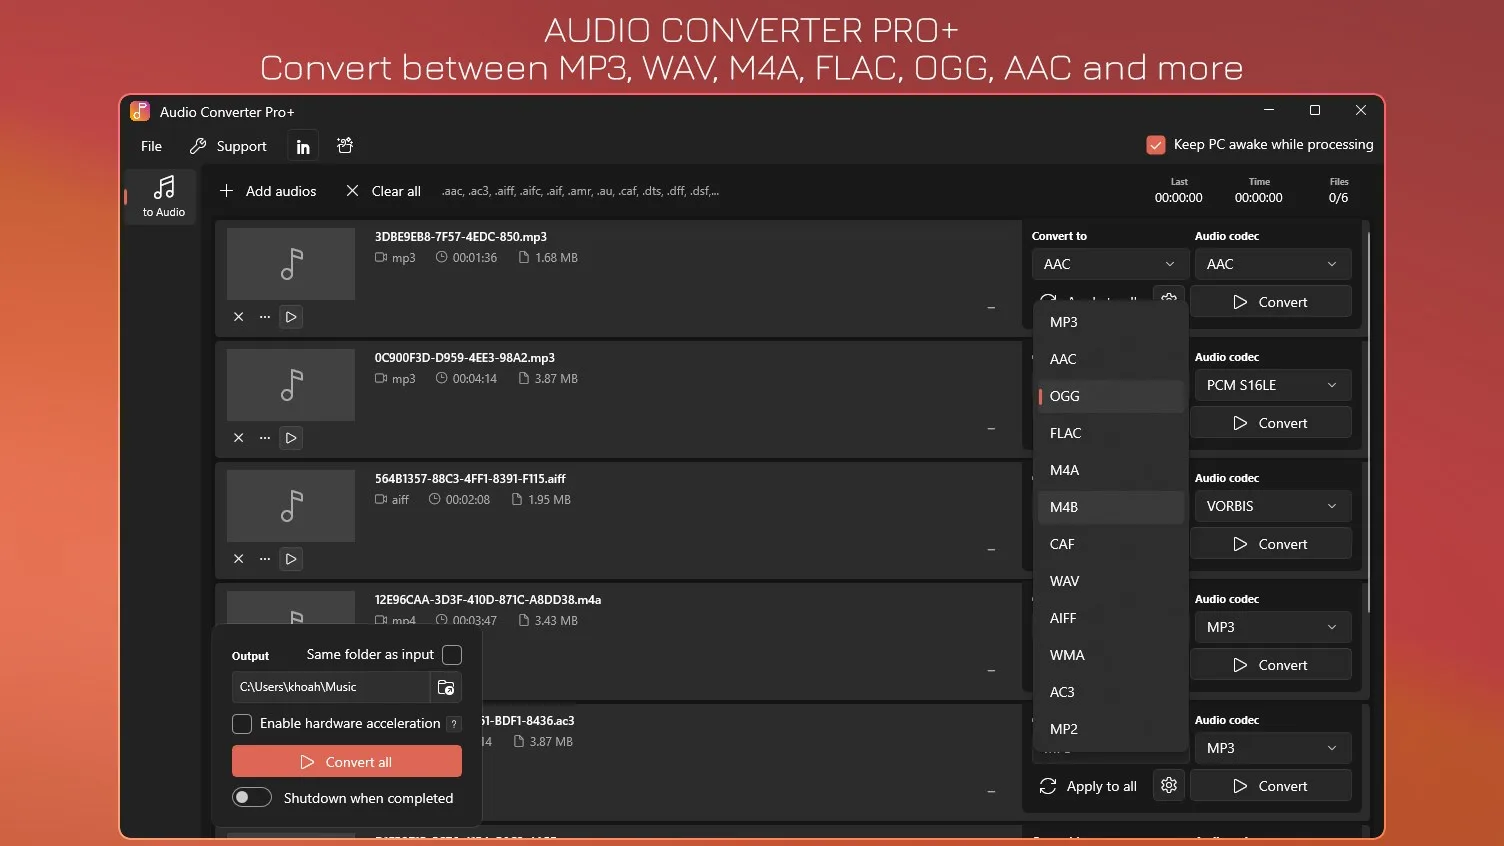
Task: Pick M4B from the format list
Action: point(1110,507)
